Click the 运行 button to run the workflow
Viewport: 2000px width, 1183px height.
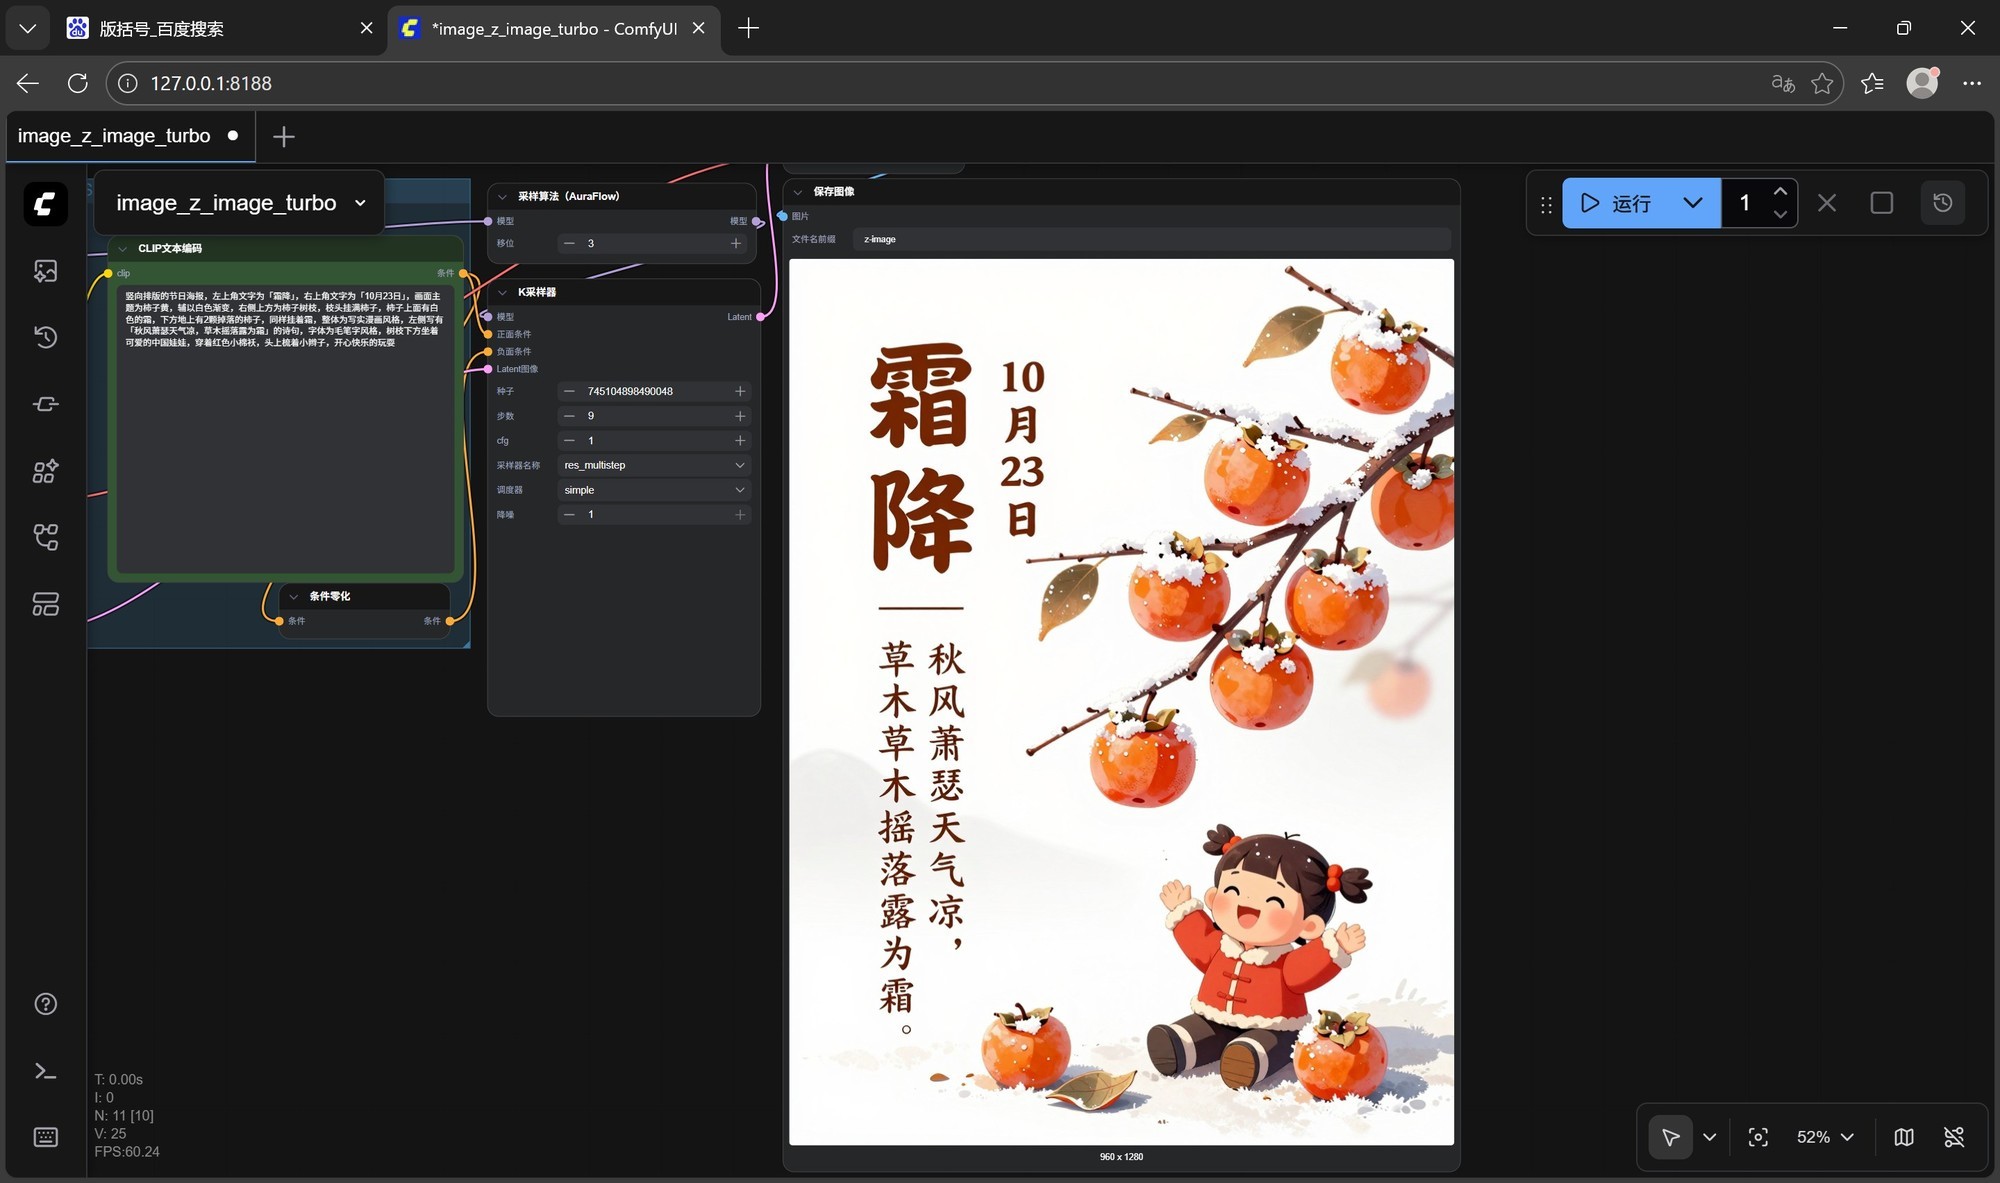[x=1620, y=203]
